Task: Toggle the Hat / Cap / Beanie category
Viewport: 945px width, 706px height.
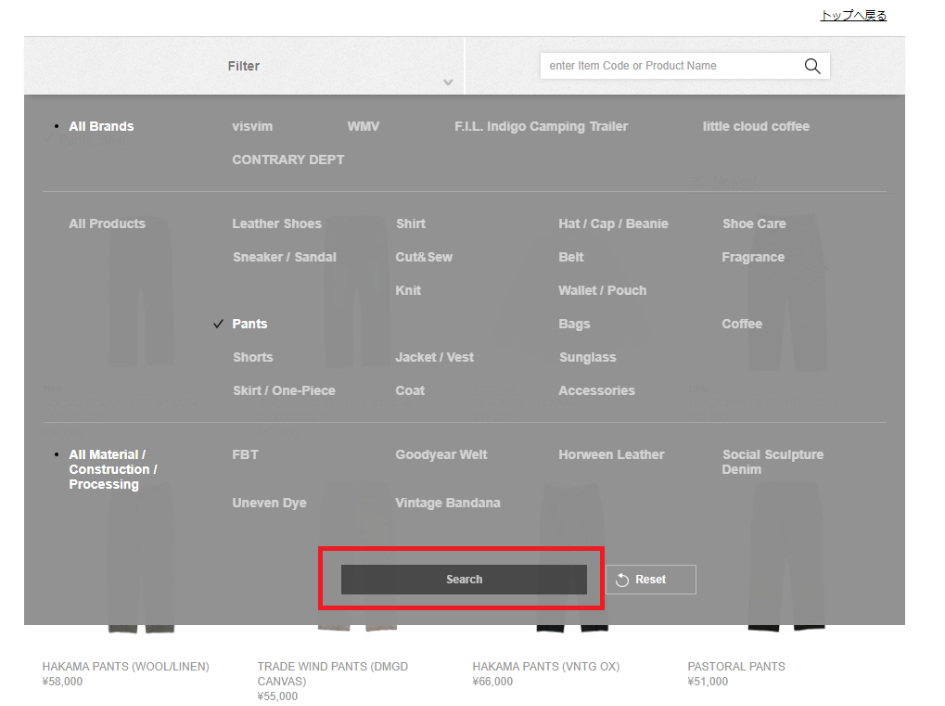Action: pos(614,224)
